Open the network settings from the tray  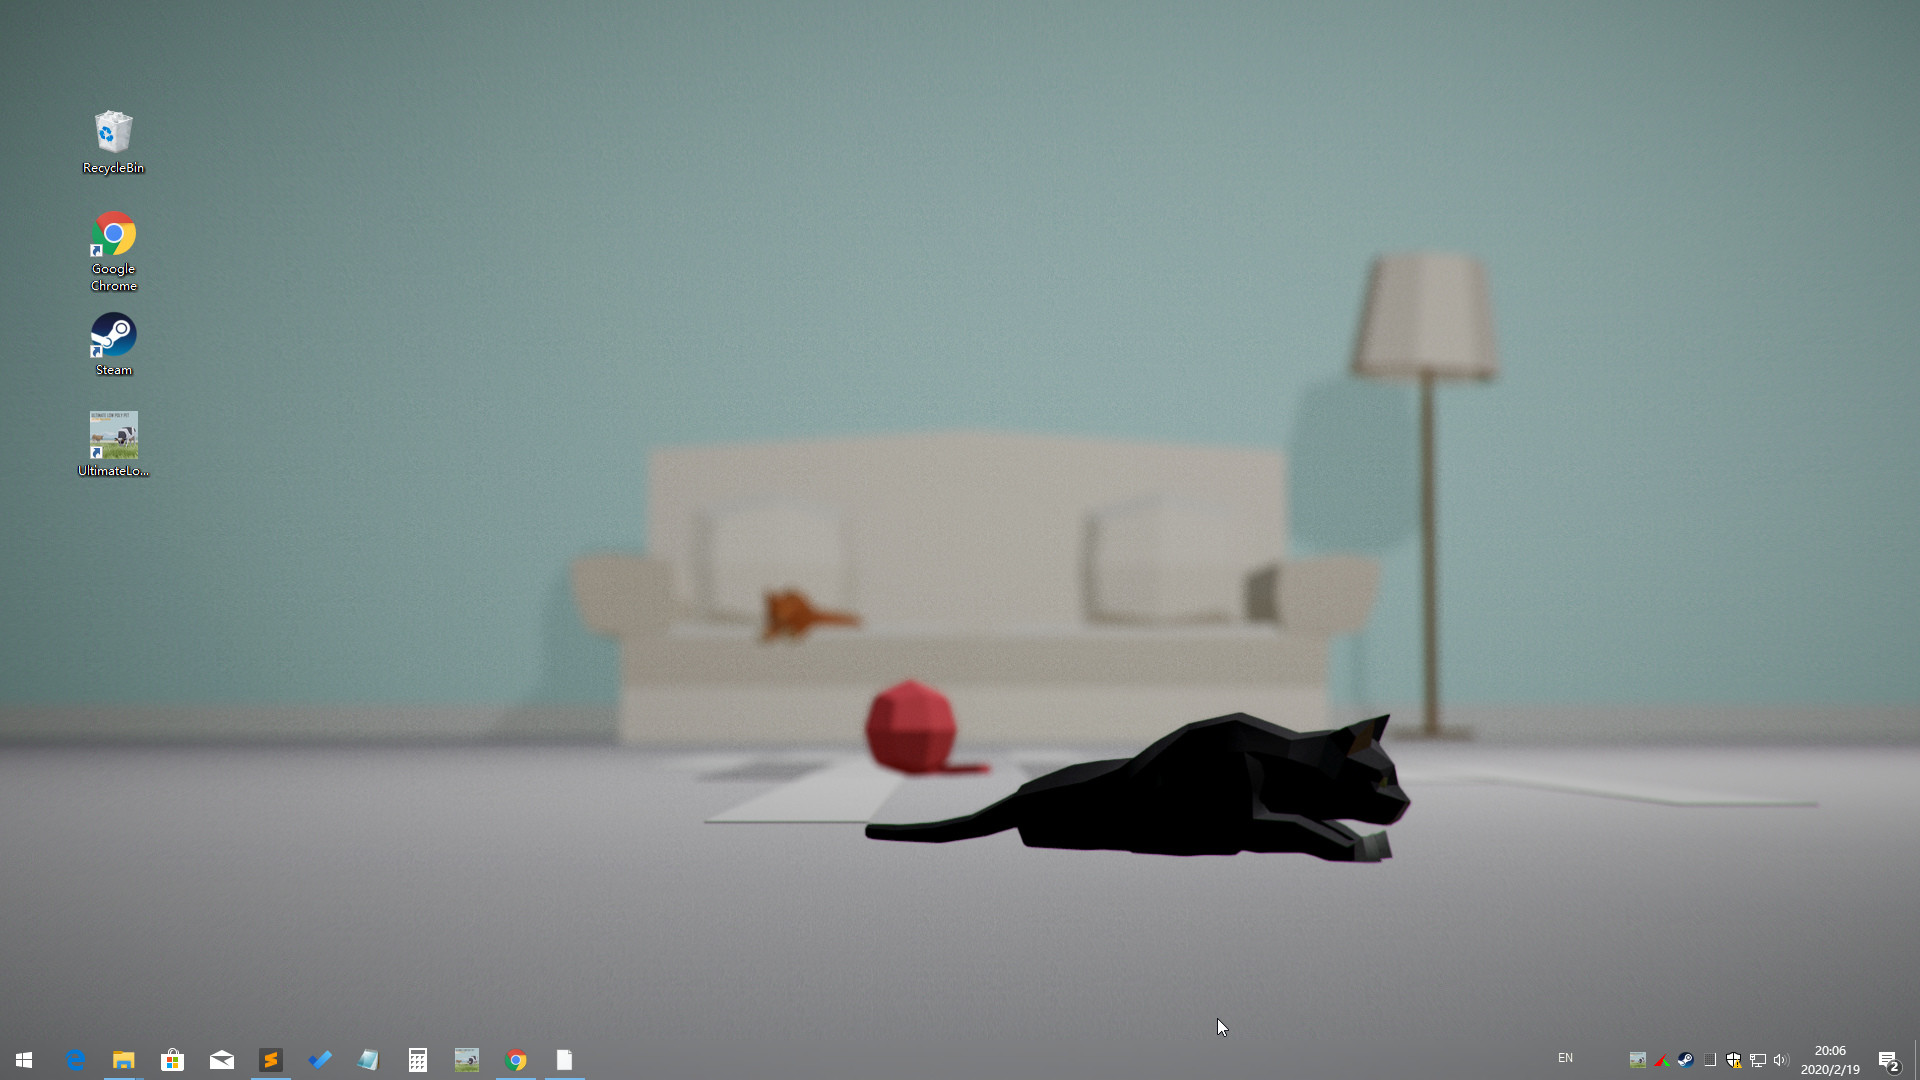pos(1757,1060)
